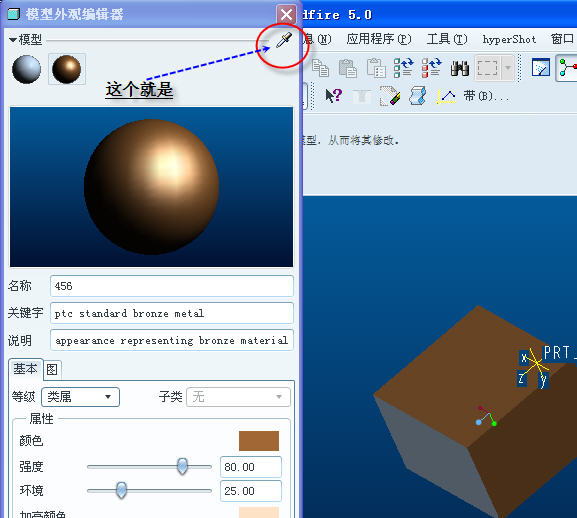Click the Copy toolbar icon
Viewport: 577px width, 518px height.
(320, 68)
